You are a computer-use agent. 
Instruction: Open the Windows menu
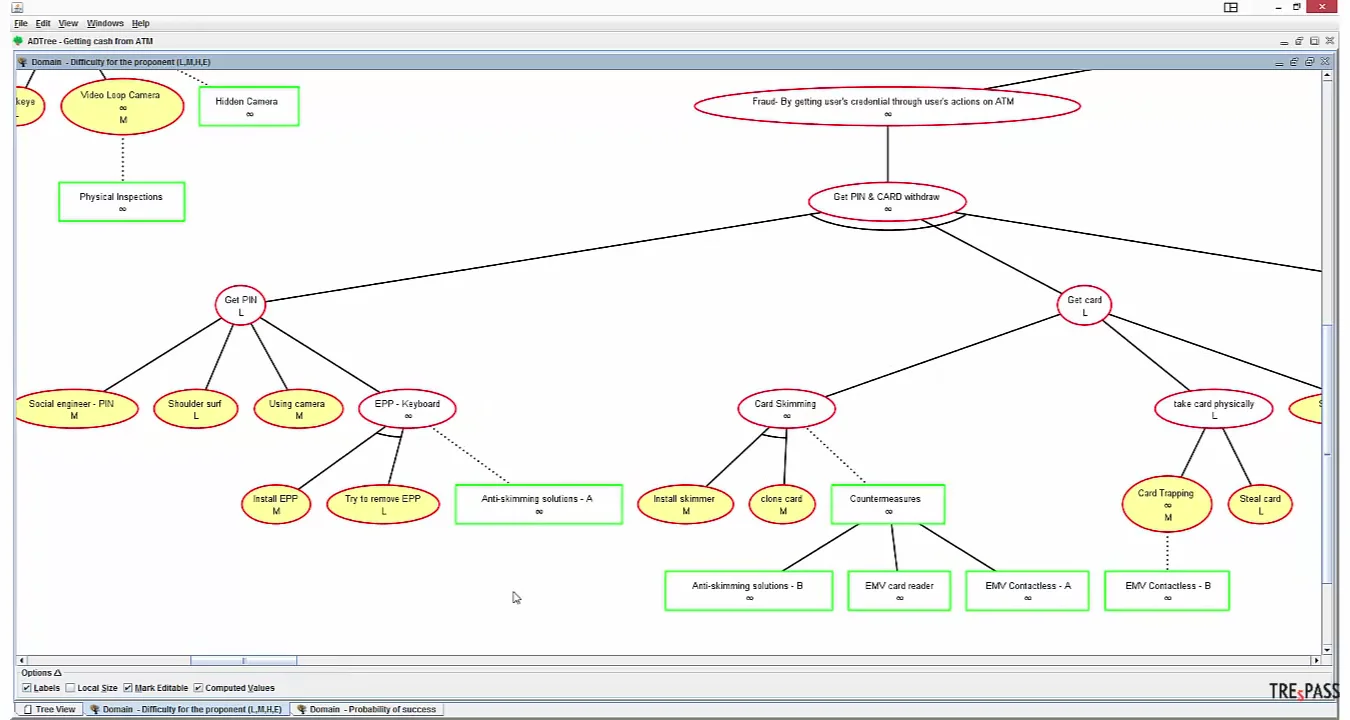(x=105, y=23)
